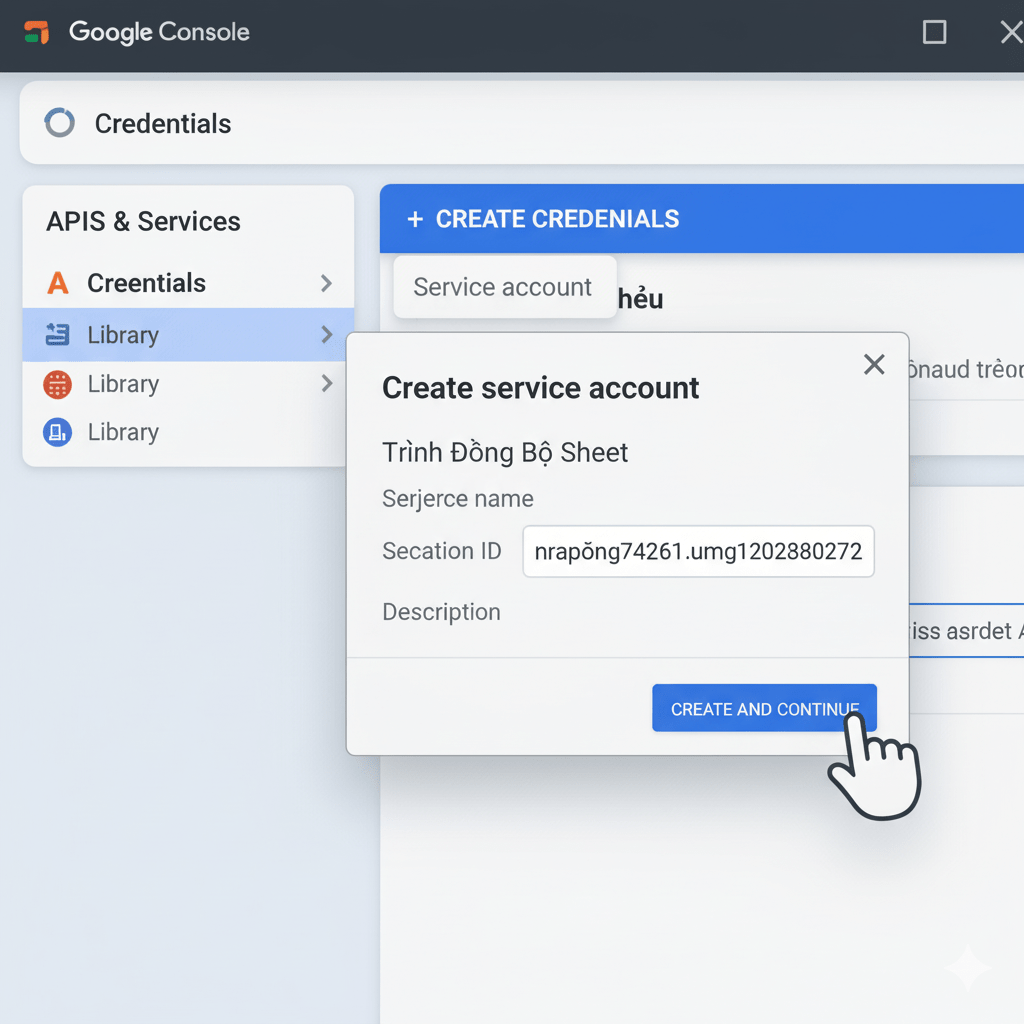Viewport: 1024px width, 1024px height.
Task: Expand the red Library entry chevron
Action: (x=326, y=384)
